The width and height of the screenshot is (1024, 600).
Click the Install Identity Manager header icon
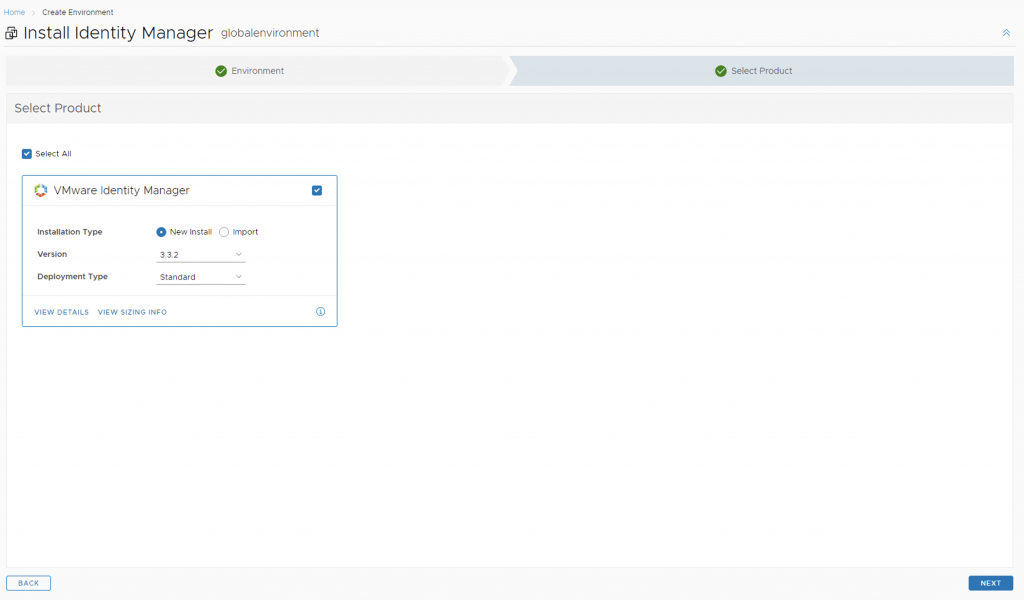[x=12, y=33]
